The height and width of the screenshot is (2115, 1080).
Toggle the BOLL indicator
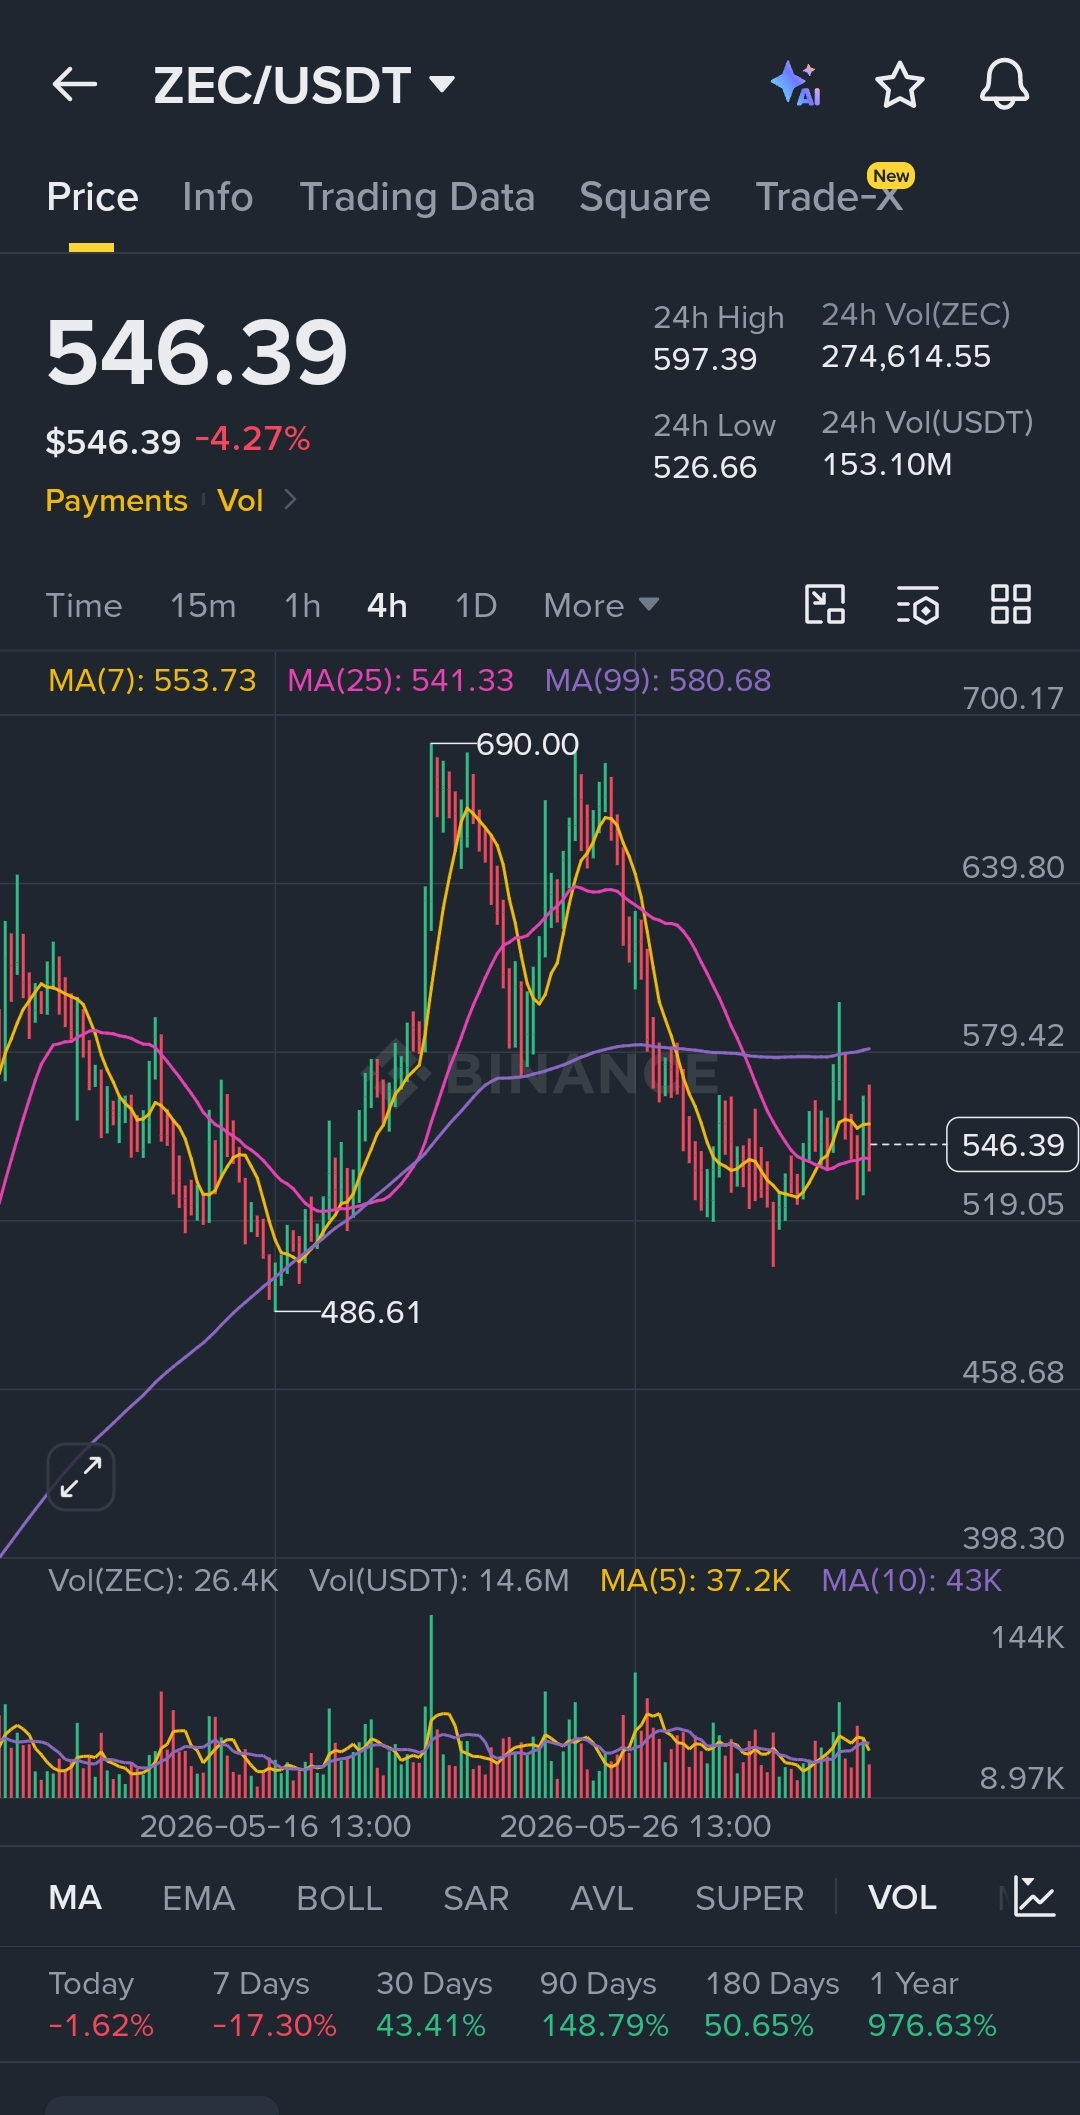(340, 1898)
